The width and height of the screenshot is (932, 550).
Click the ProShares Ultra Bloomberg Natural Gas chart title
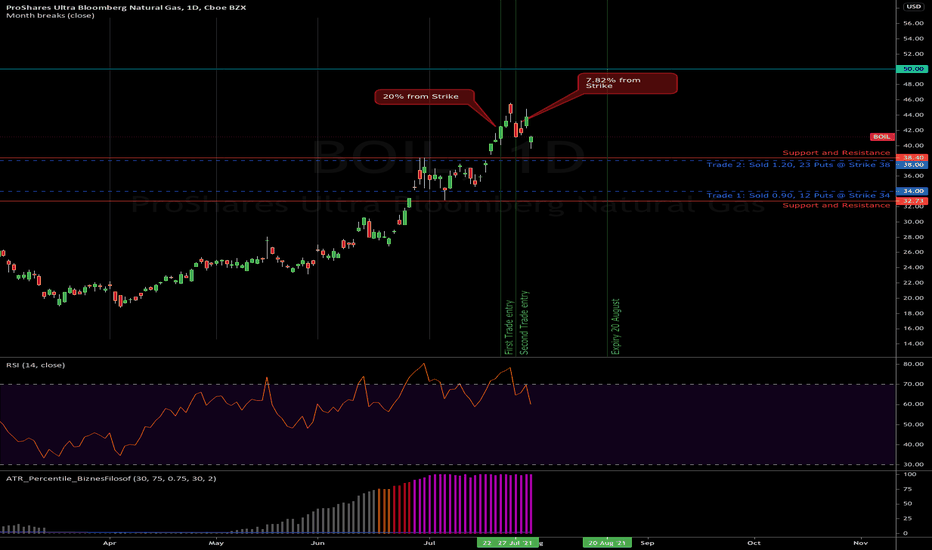(x=126, y=7)
